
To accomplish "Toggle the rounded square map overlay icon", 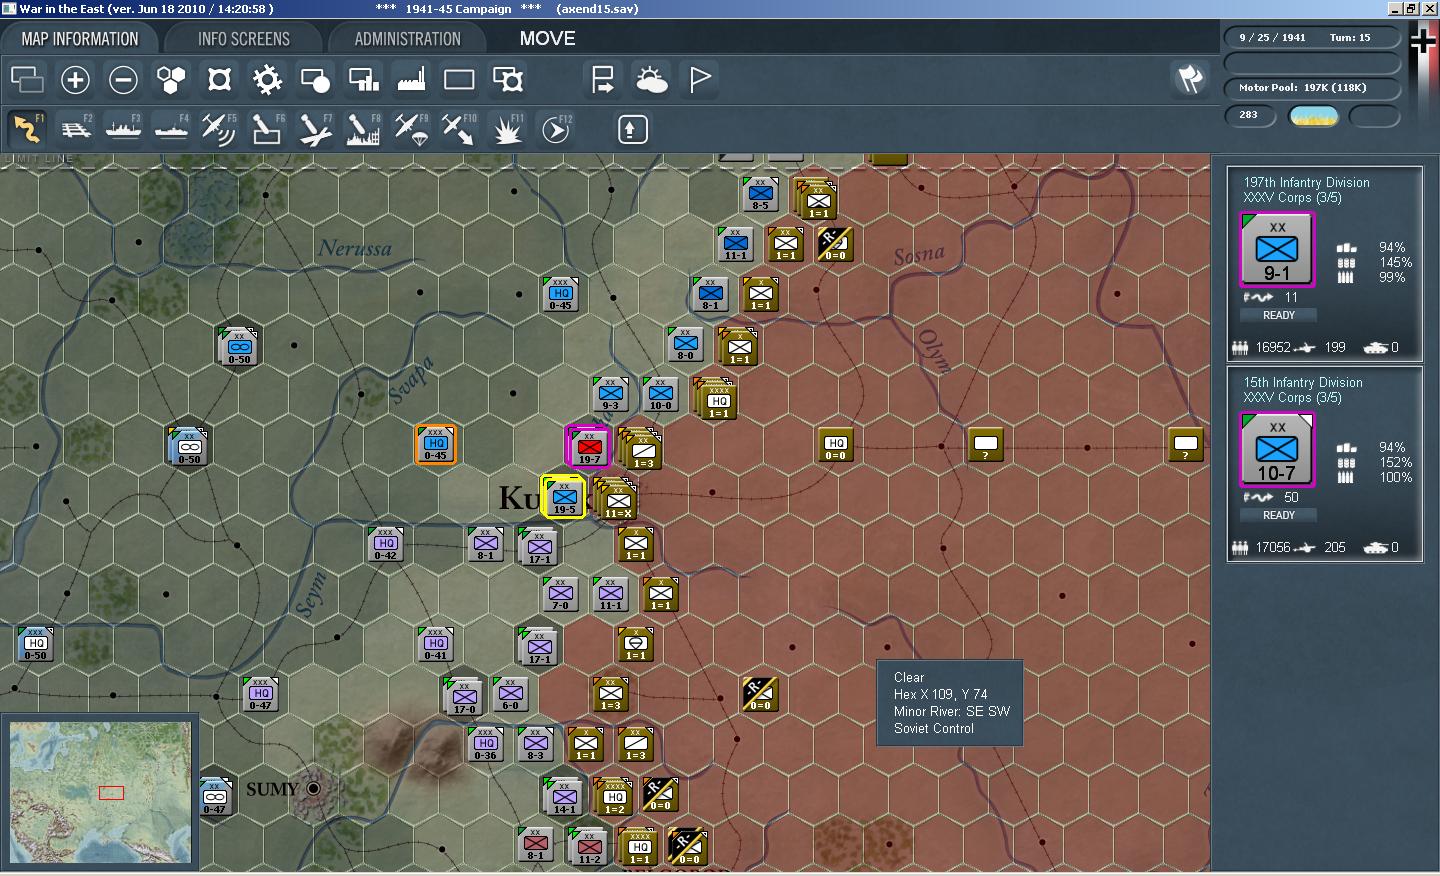I will coord(219,79).
